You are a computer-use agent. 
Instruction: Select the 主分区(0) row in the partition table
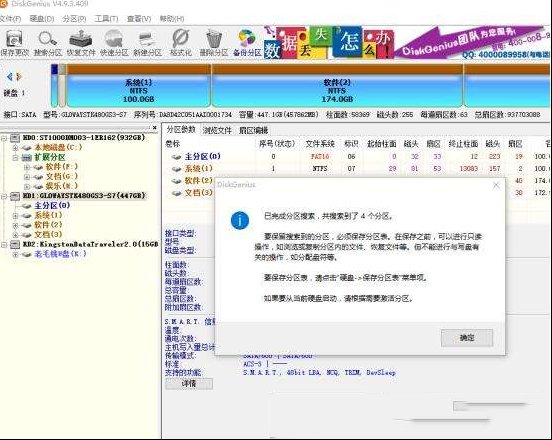(357, 157)
